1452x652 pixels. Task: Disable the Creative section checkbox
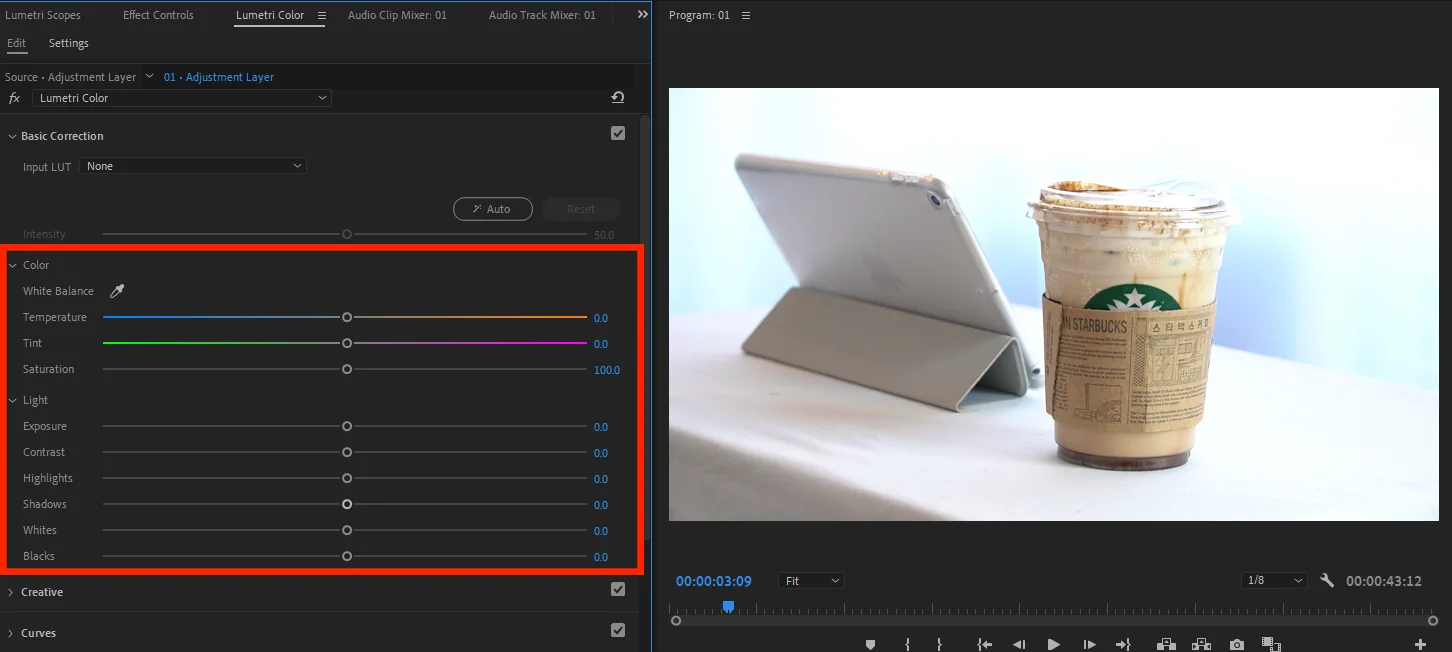618,589
